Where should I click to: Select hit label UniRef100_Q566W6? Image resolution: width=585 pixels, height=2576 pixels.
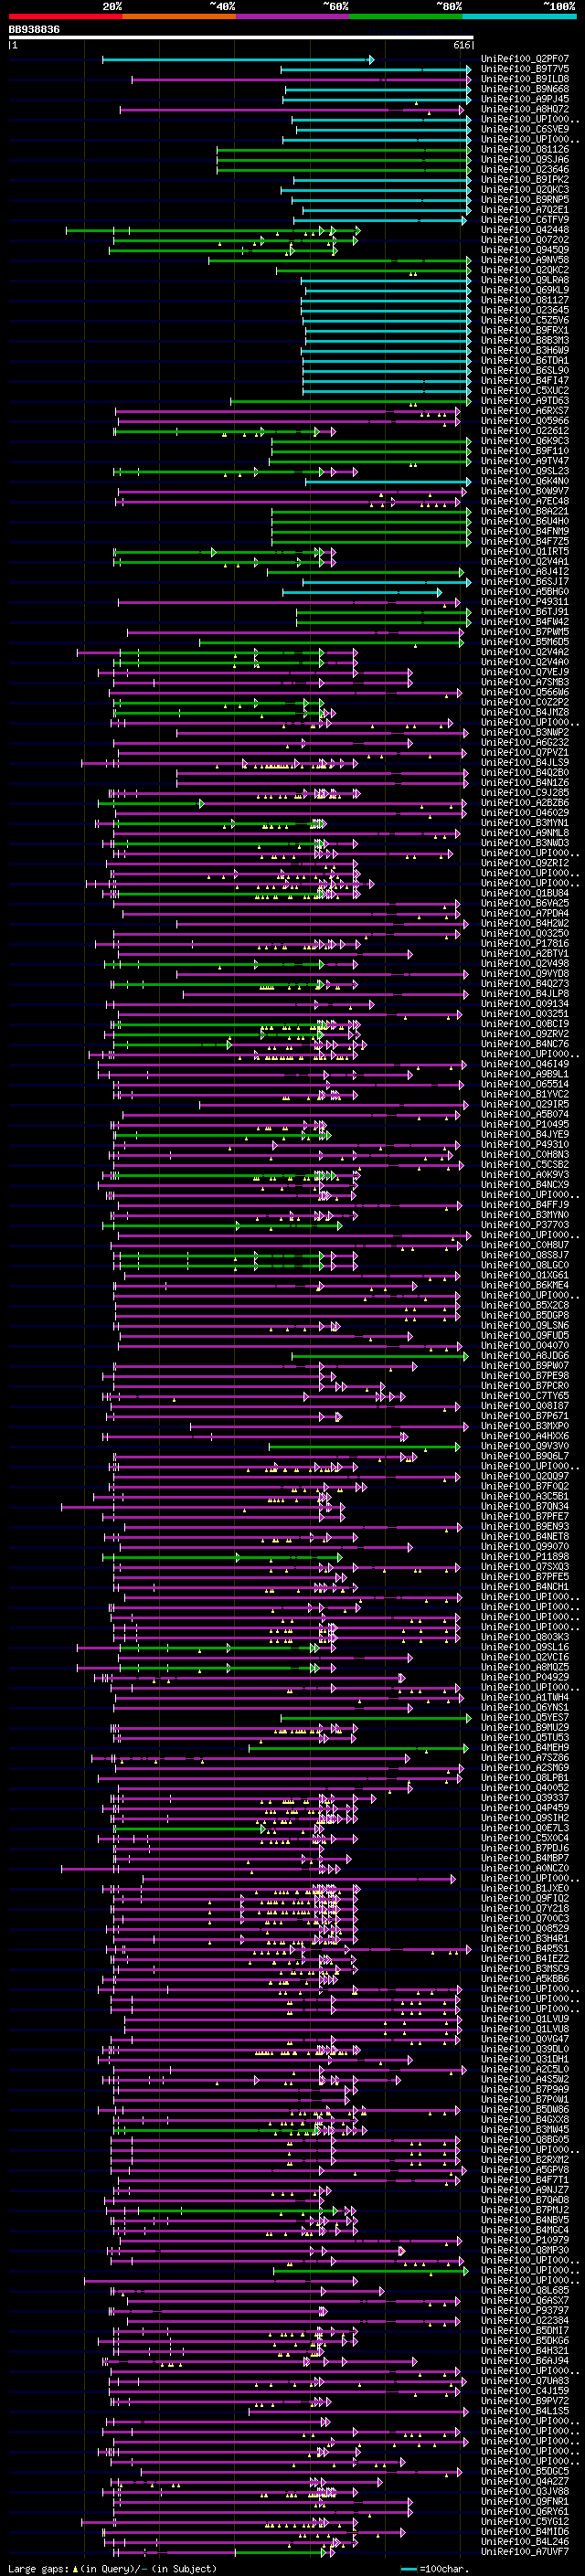(525, 692)
